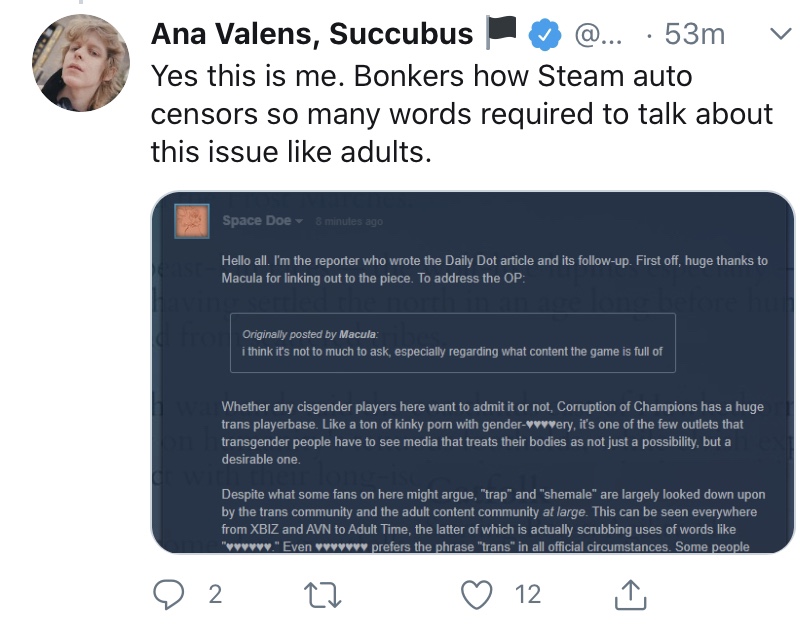This screenshot has height=630, width=806.
Task: Click the Originally posted by Macula quote box
Action: click(x=452, y=343)
